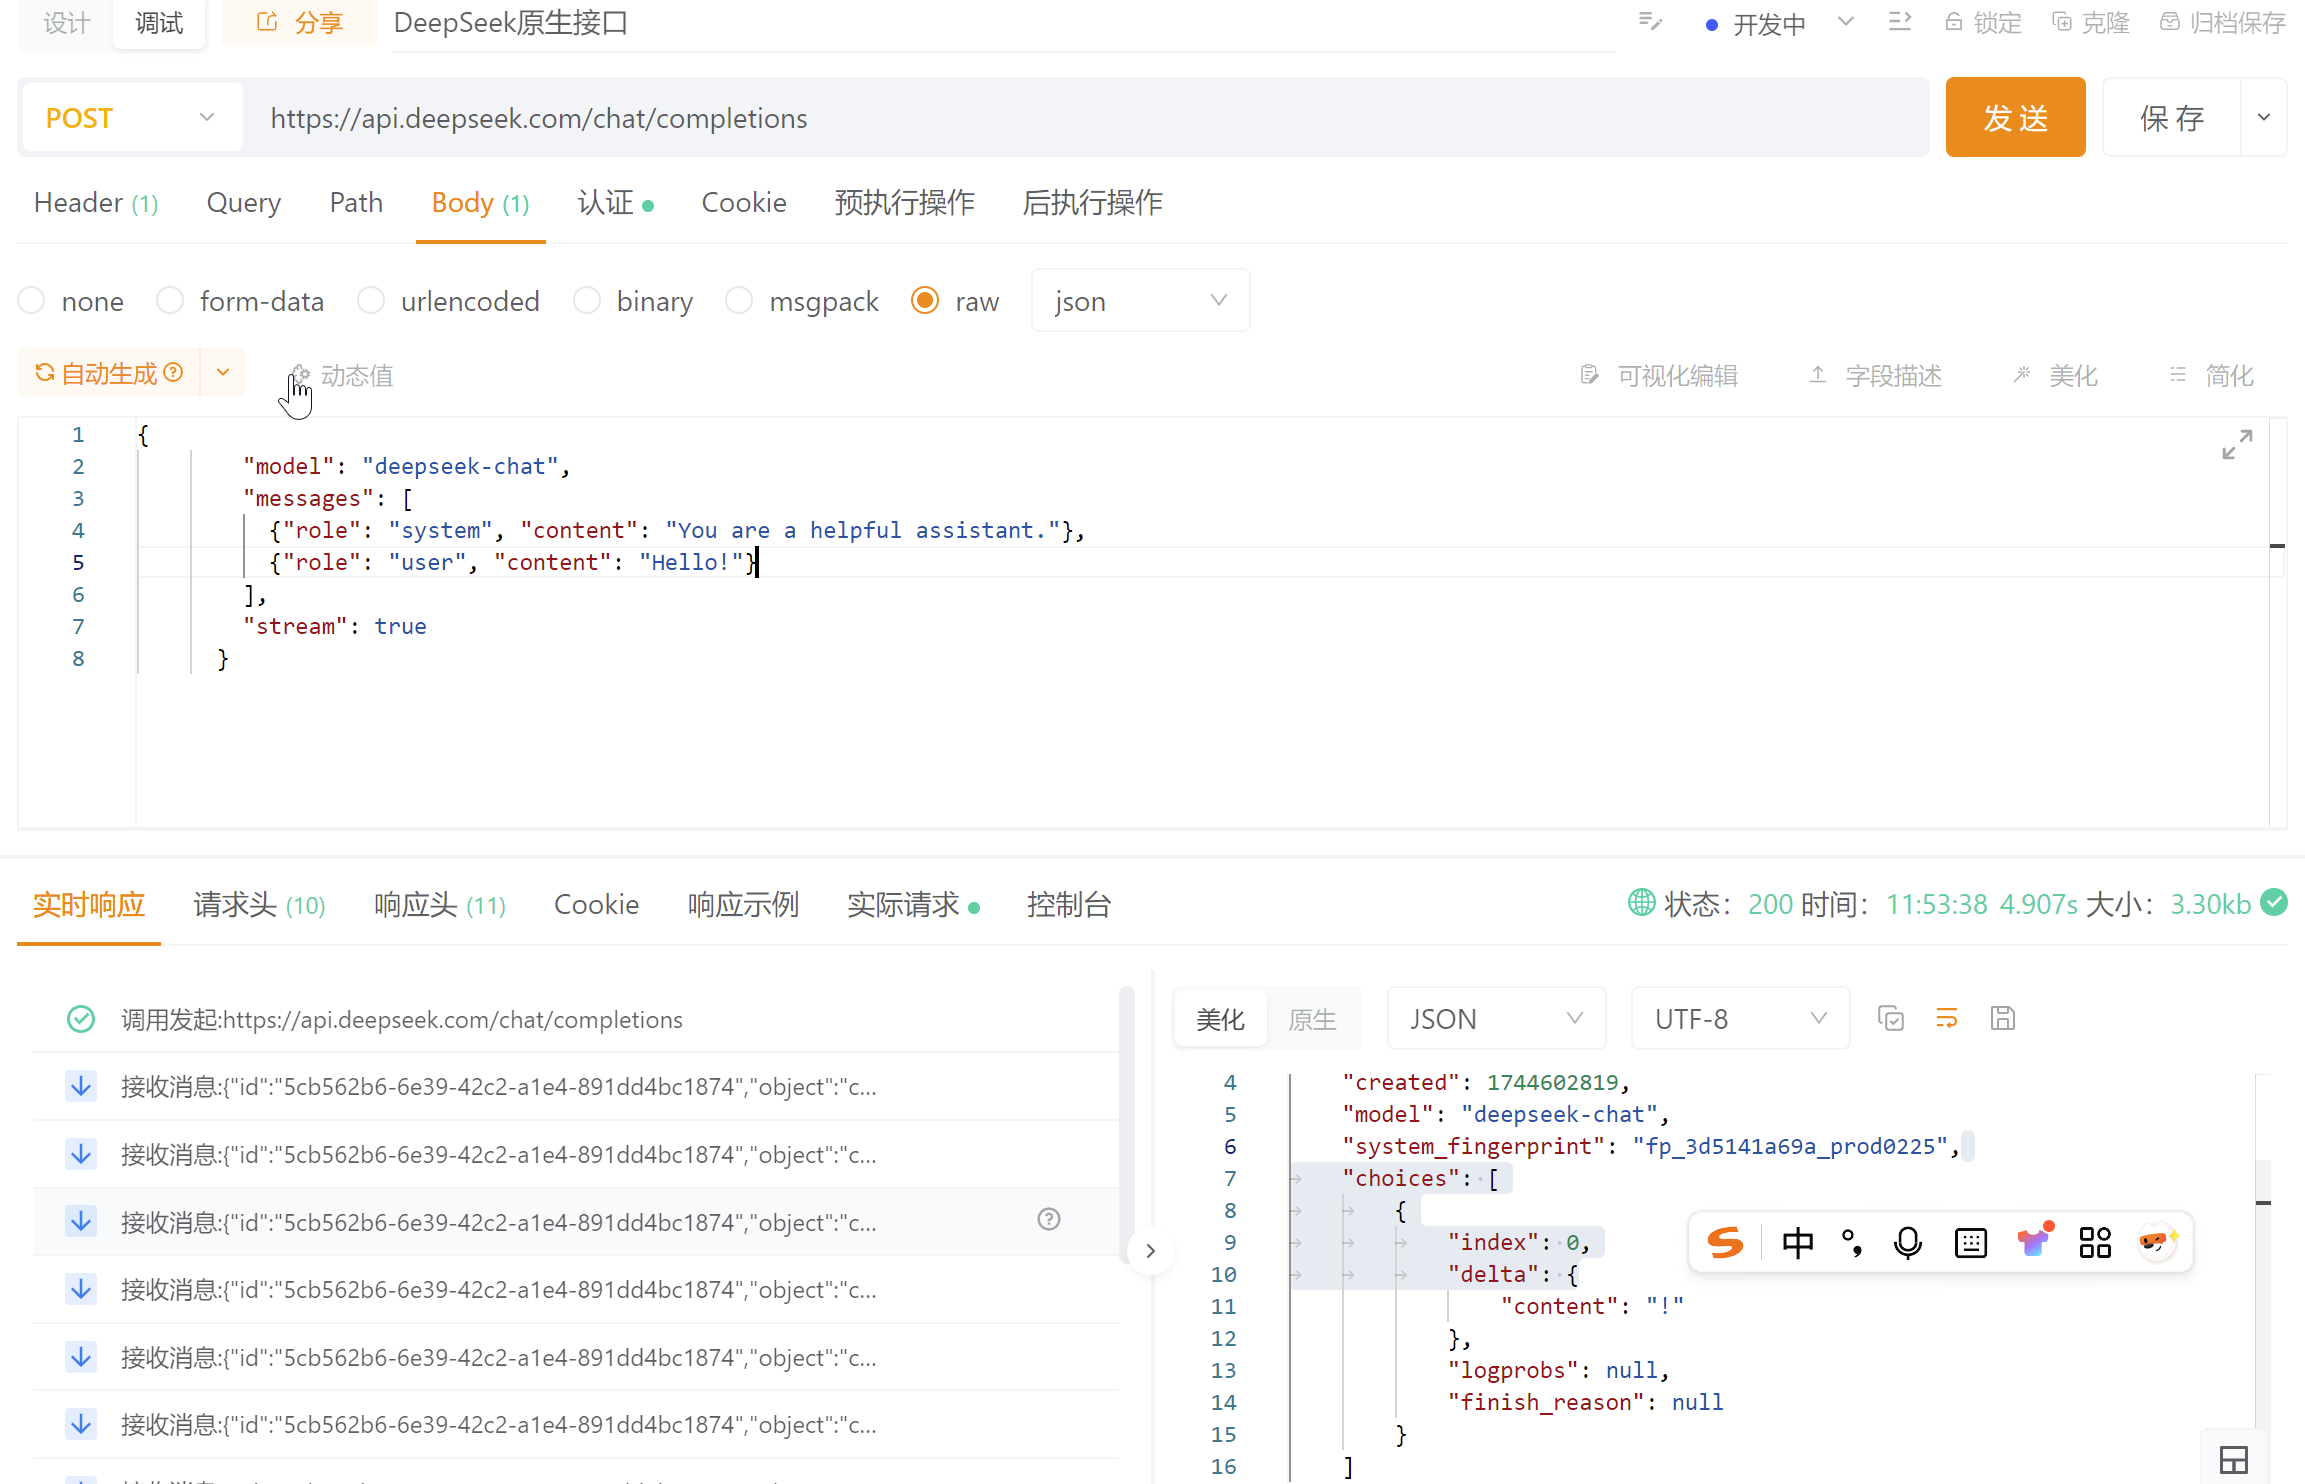The width and height of the screenshot is (2305, 1484).
Task: Click the Sogou input method S logo
Action: [x=1725, y=1243]
